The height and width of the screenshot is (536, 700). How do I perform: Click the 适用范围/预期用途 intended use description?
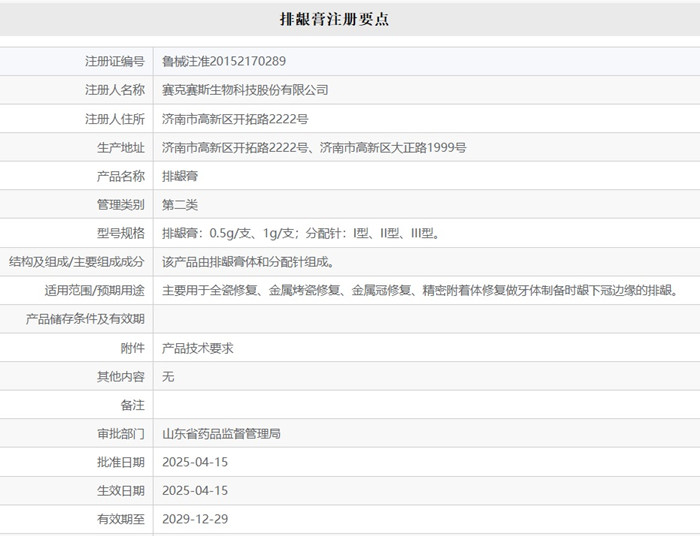420,291
